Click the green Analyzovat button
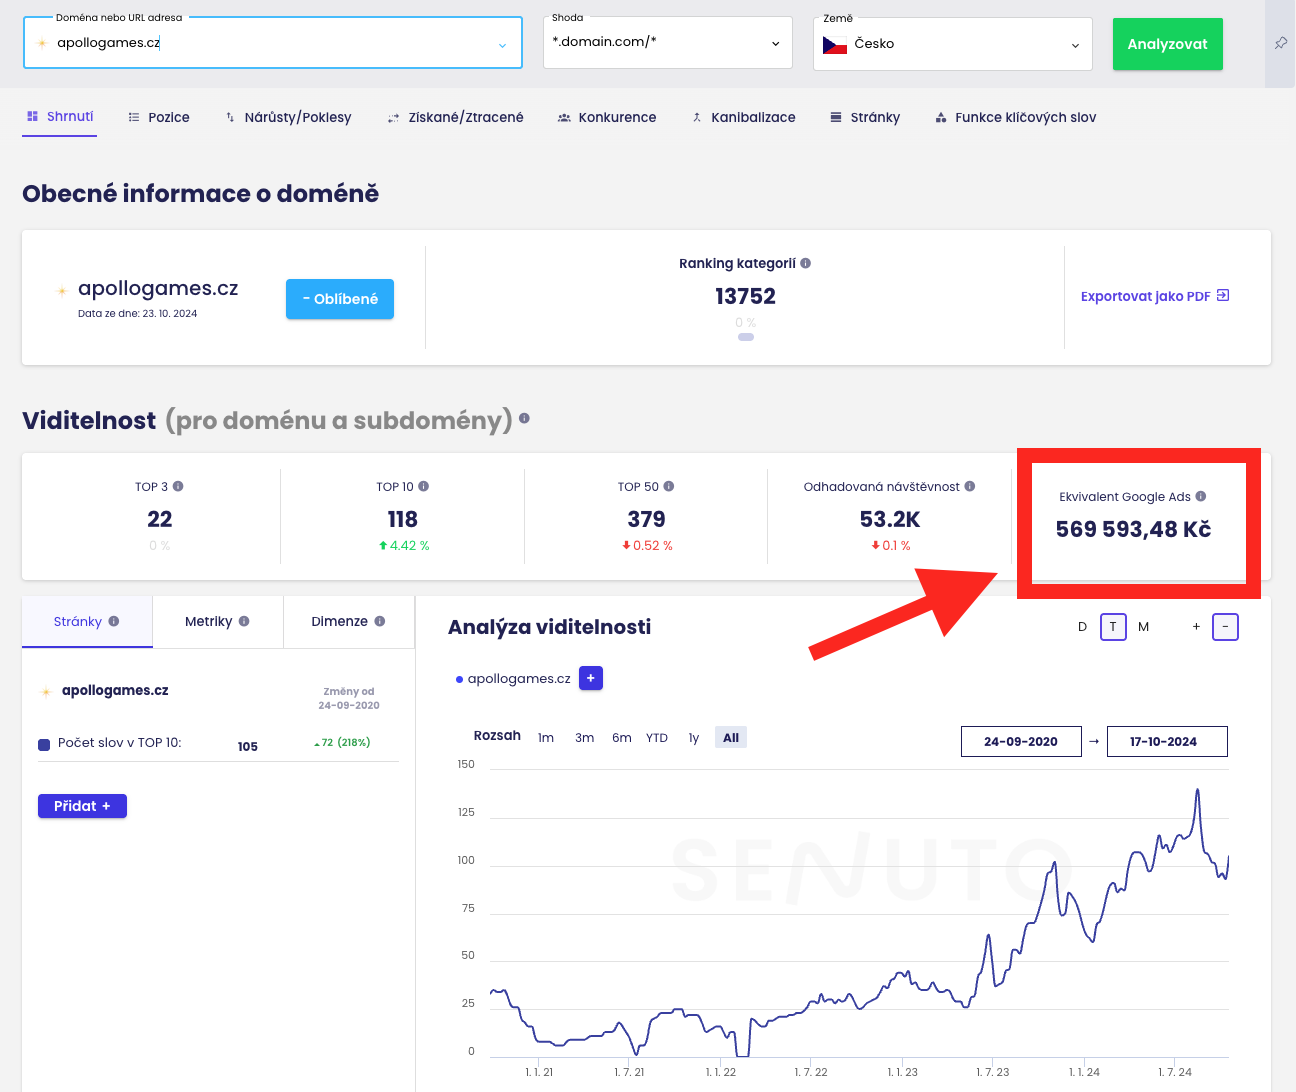 coord(1167,44)
